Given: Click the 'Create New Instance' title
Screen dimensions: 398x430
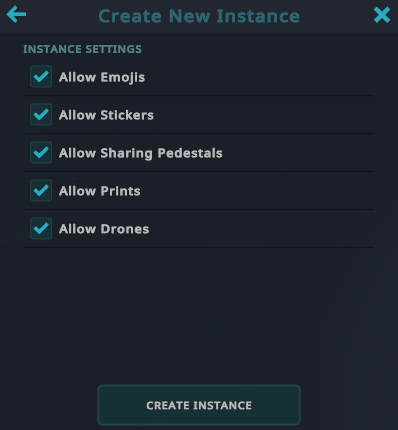Looking at the screenshot, I should [199, 16].
